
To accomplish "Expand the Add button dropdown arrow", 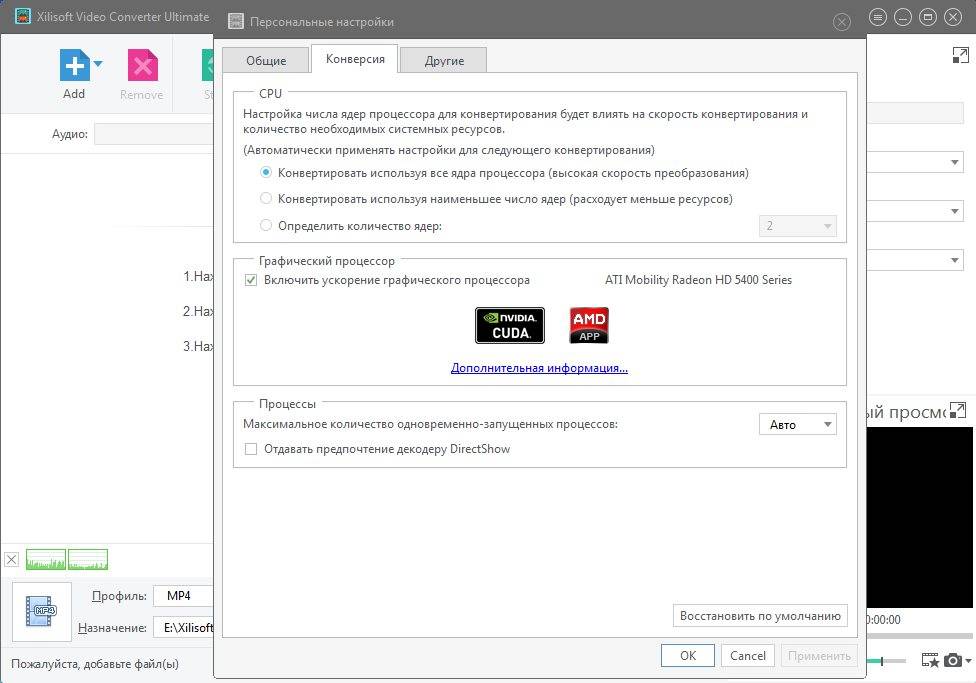I will (x=98, y=65).
